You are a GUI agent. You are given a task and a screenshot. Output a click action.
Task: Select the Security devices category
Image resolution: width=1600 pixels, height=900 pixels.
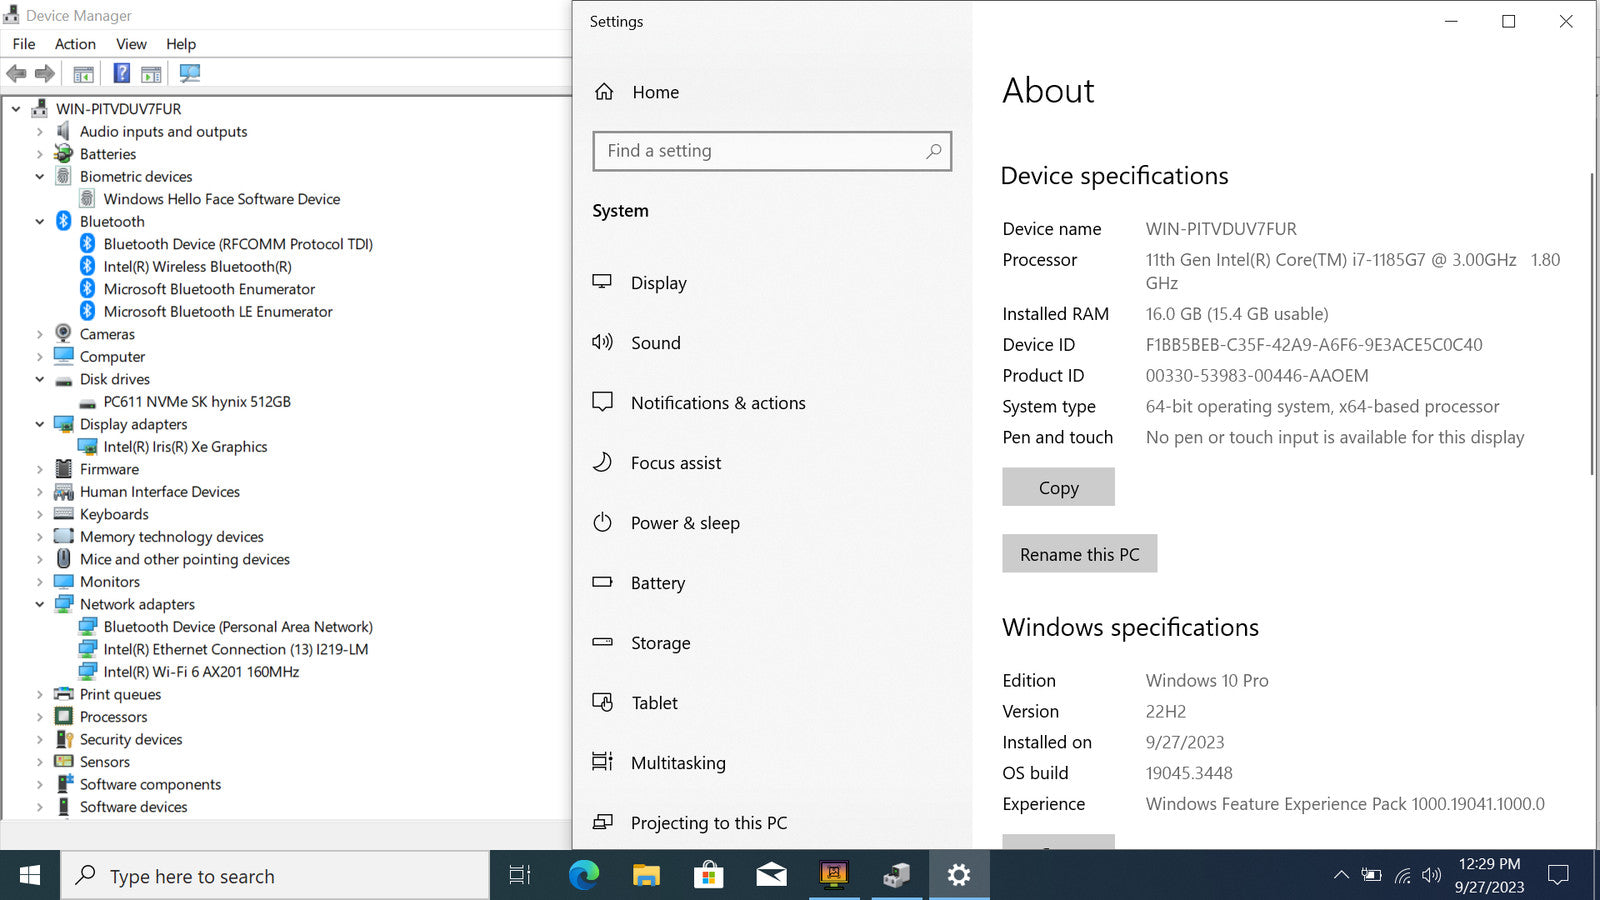click(x=131, y=740)
